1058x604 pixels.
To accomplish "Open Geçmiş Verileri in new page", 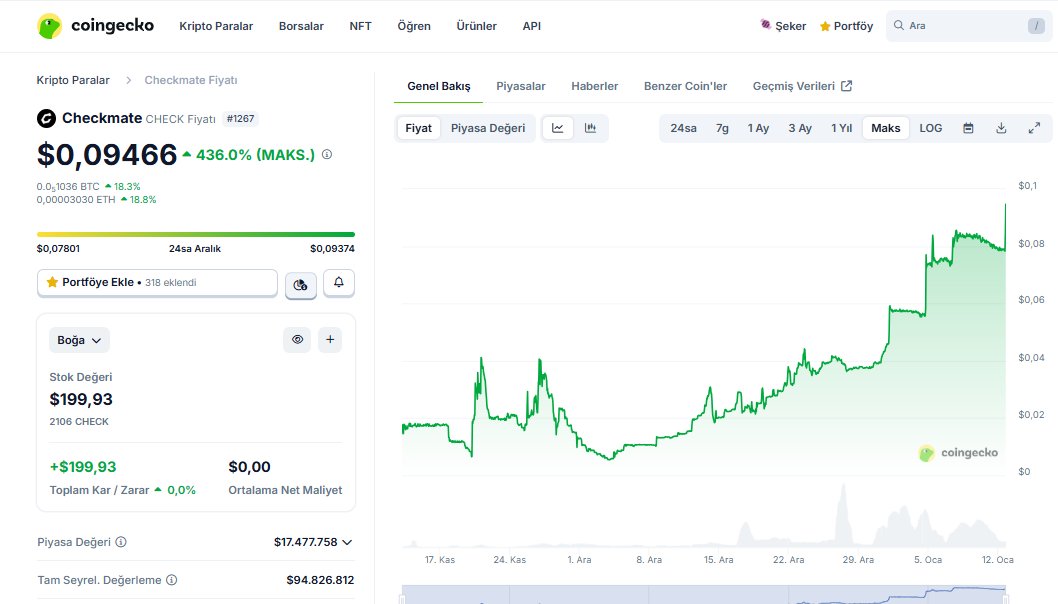I will [796, 86].
